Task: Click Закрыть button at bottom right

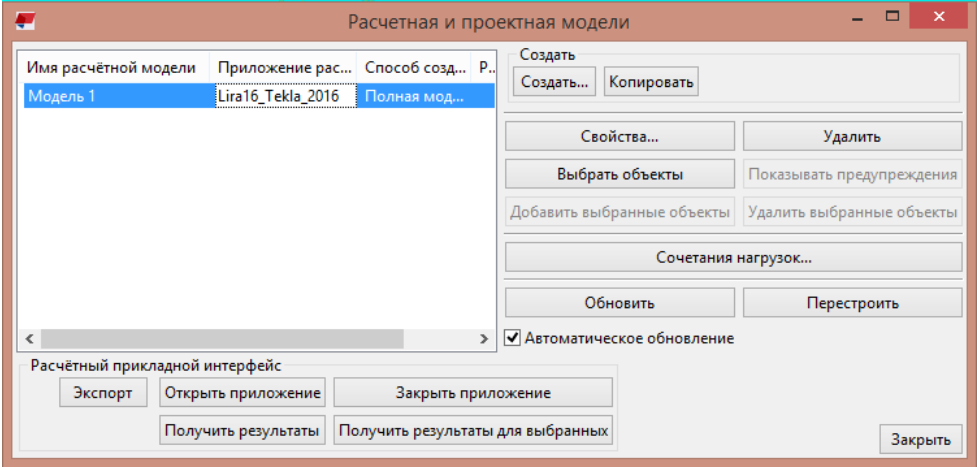Action: tap(920, 439)
